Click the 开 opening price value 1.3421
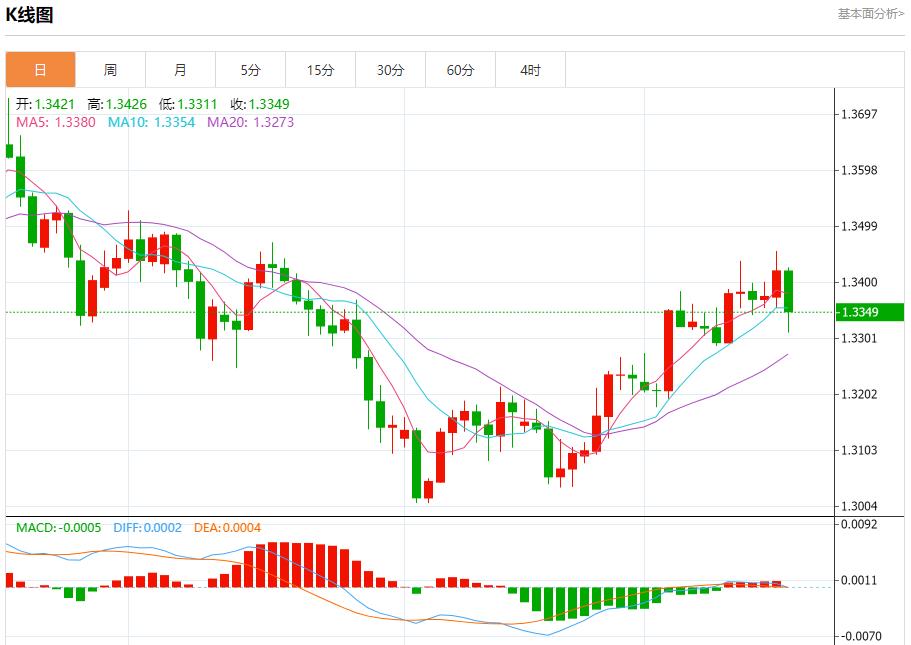 55,104
